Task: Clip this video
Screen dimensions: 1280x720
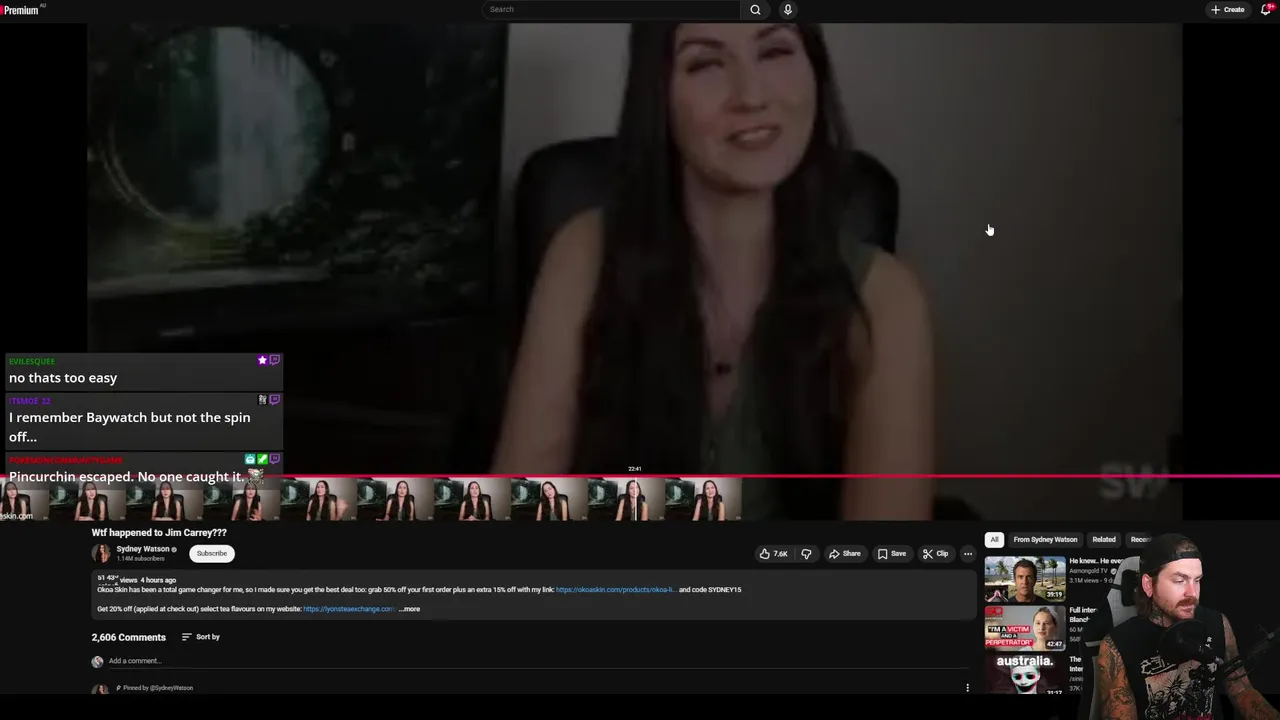Action: tap(936, 554)
